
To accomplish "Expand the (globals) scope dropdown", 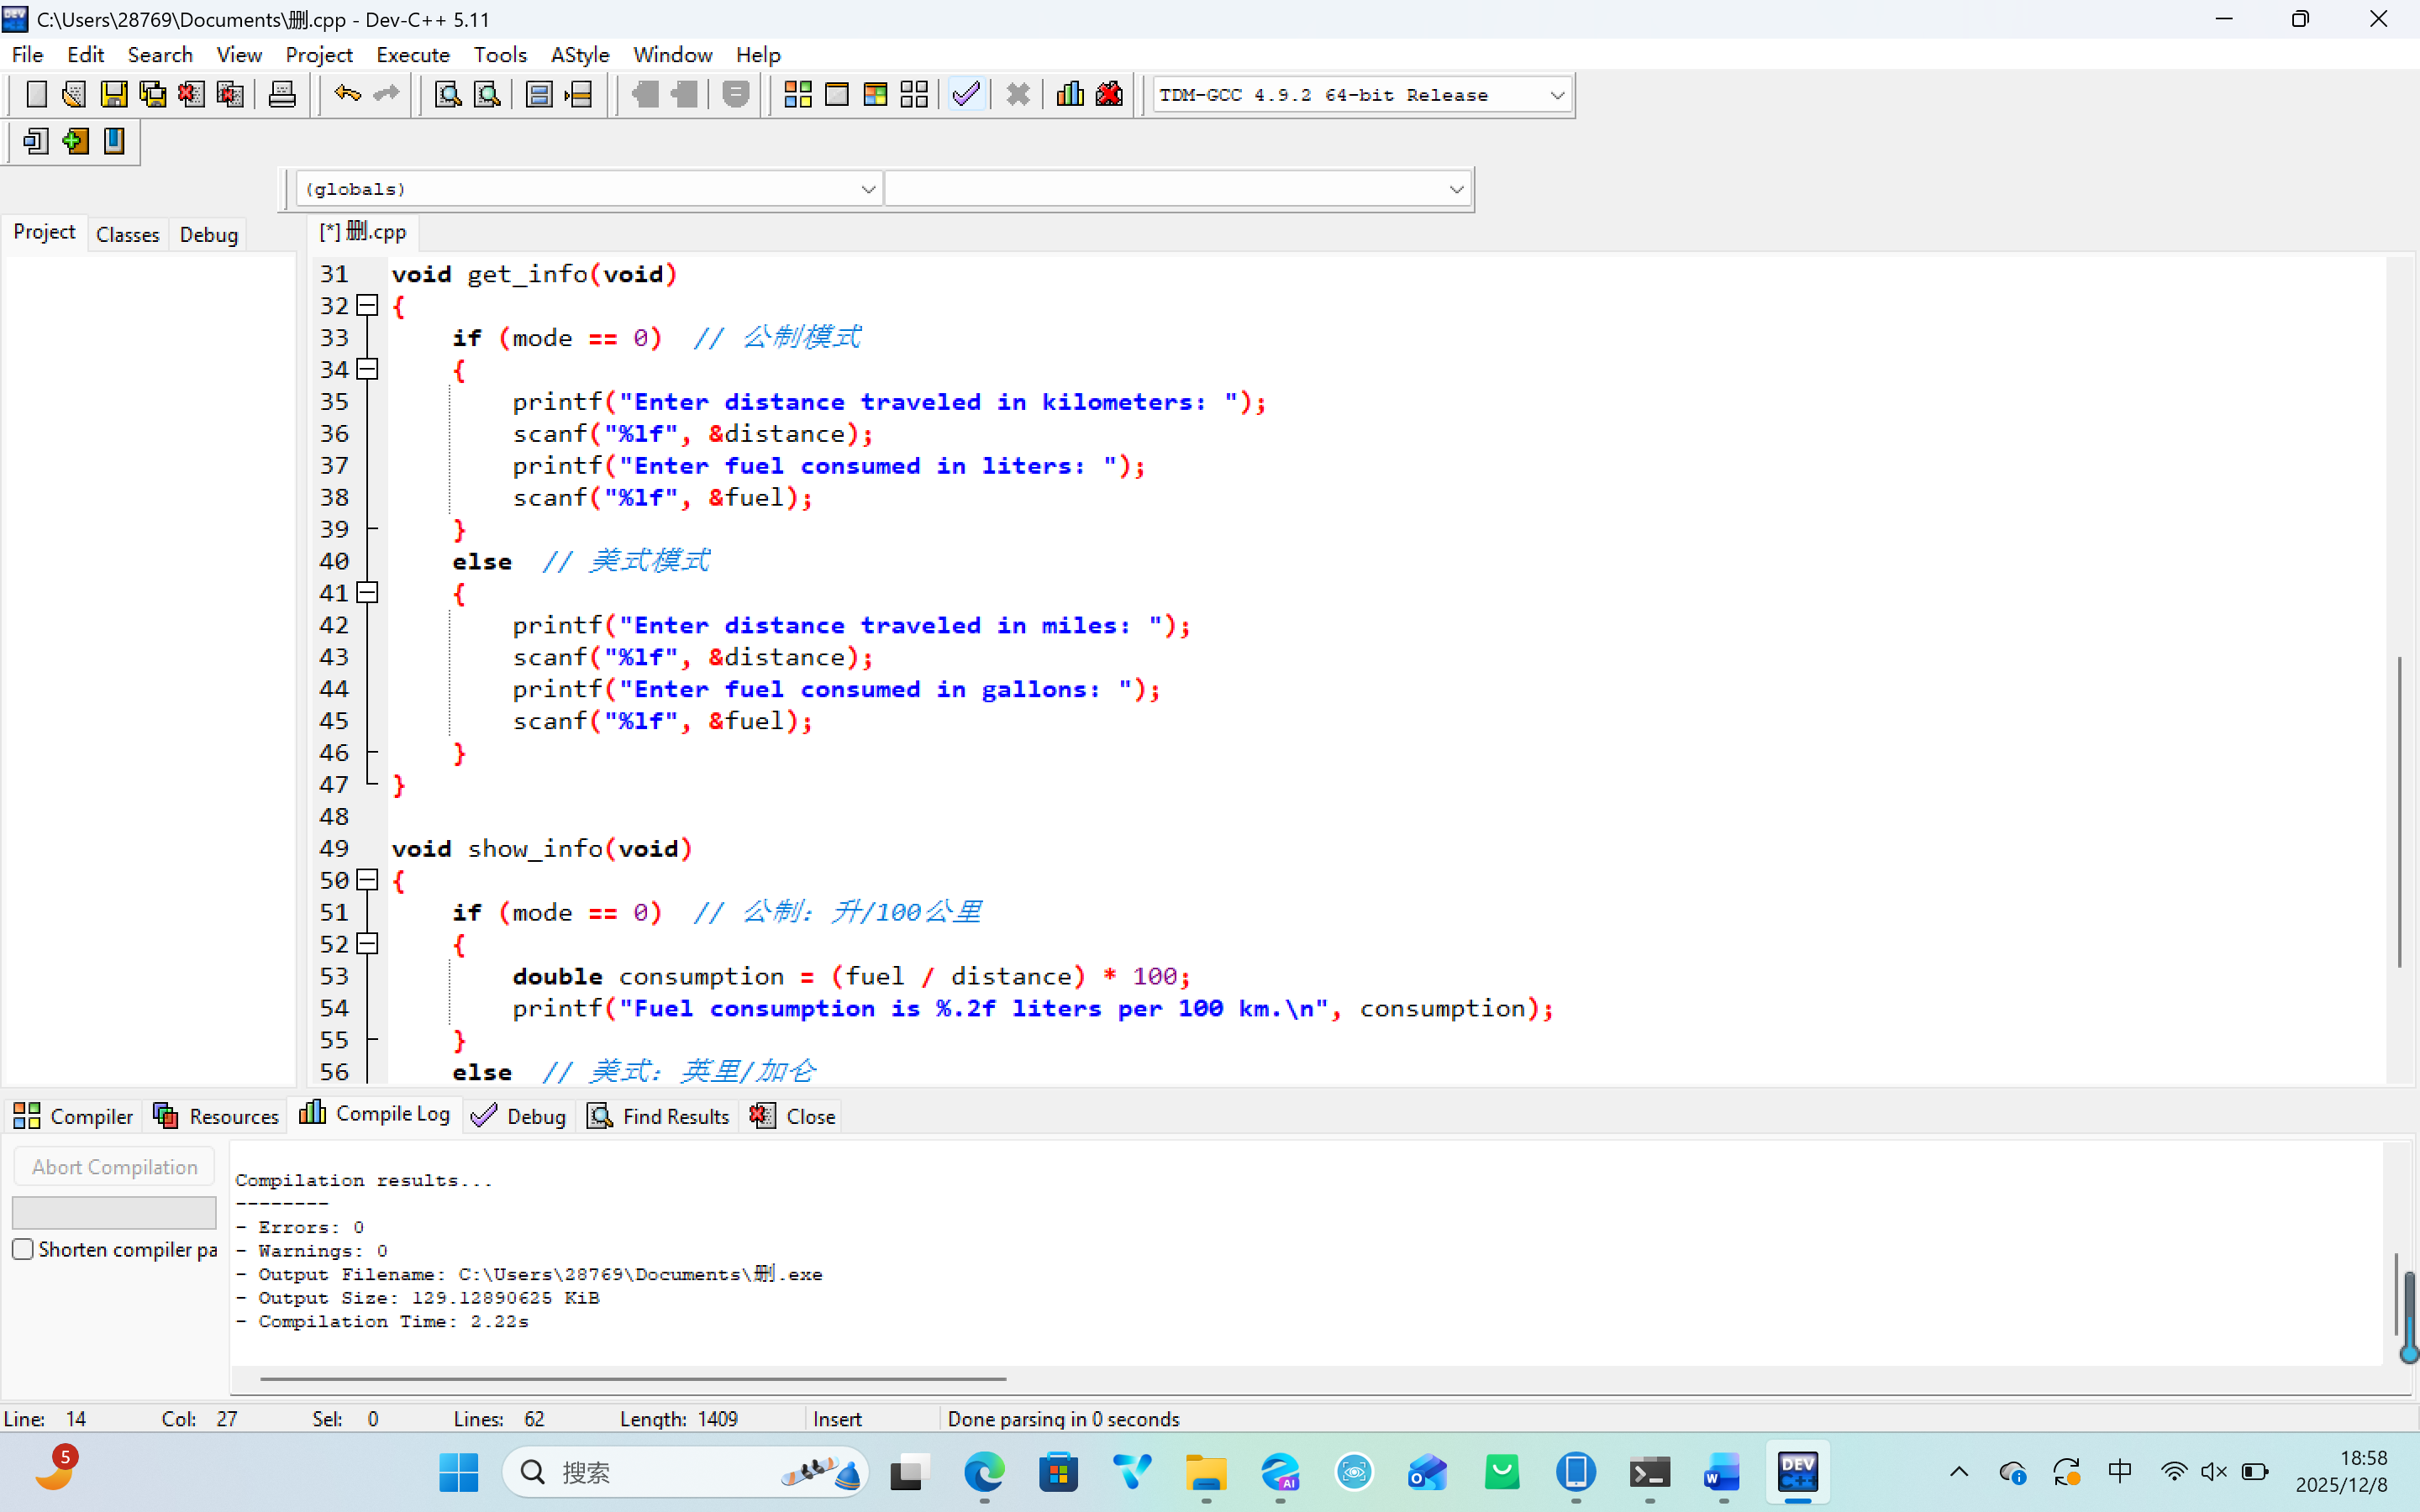I will click(x=868, y=189).
